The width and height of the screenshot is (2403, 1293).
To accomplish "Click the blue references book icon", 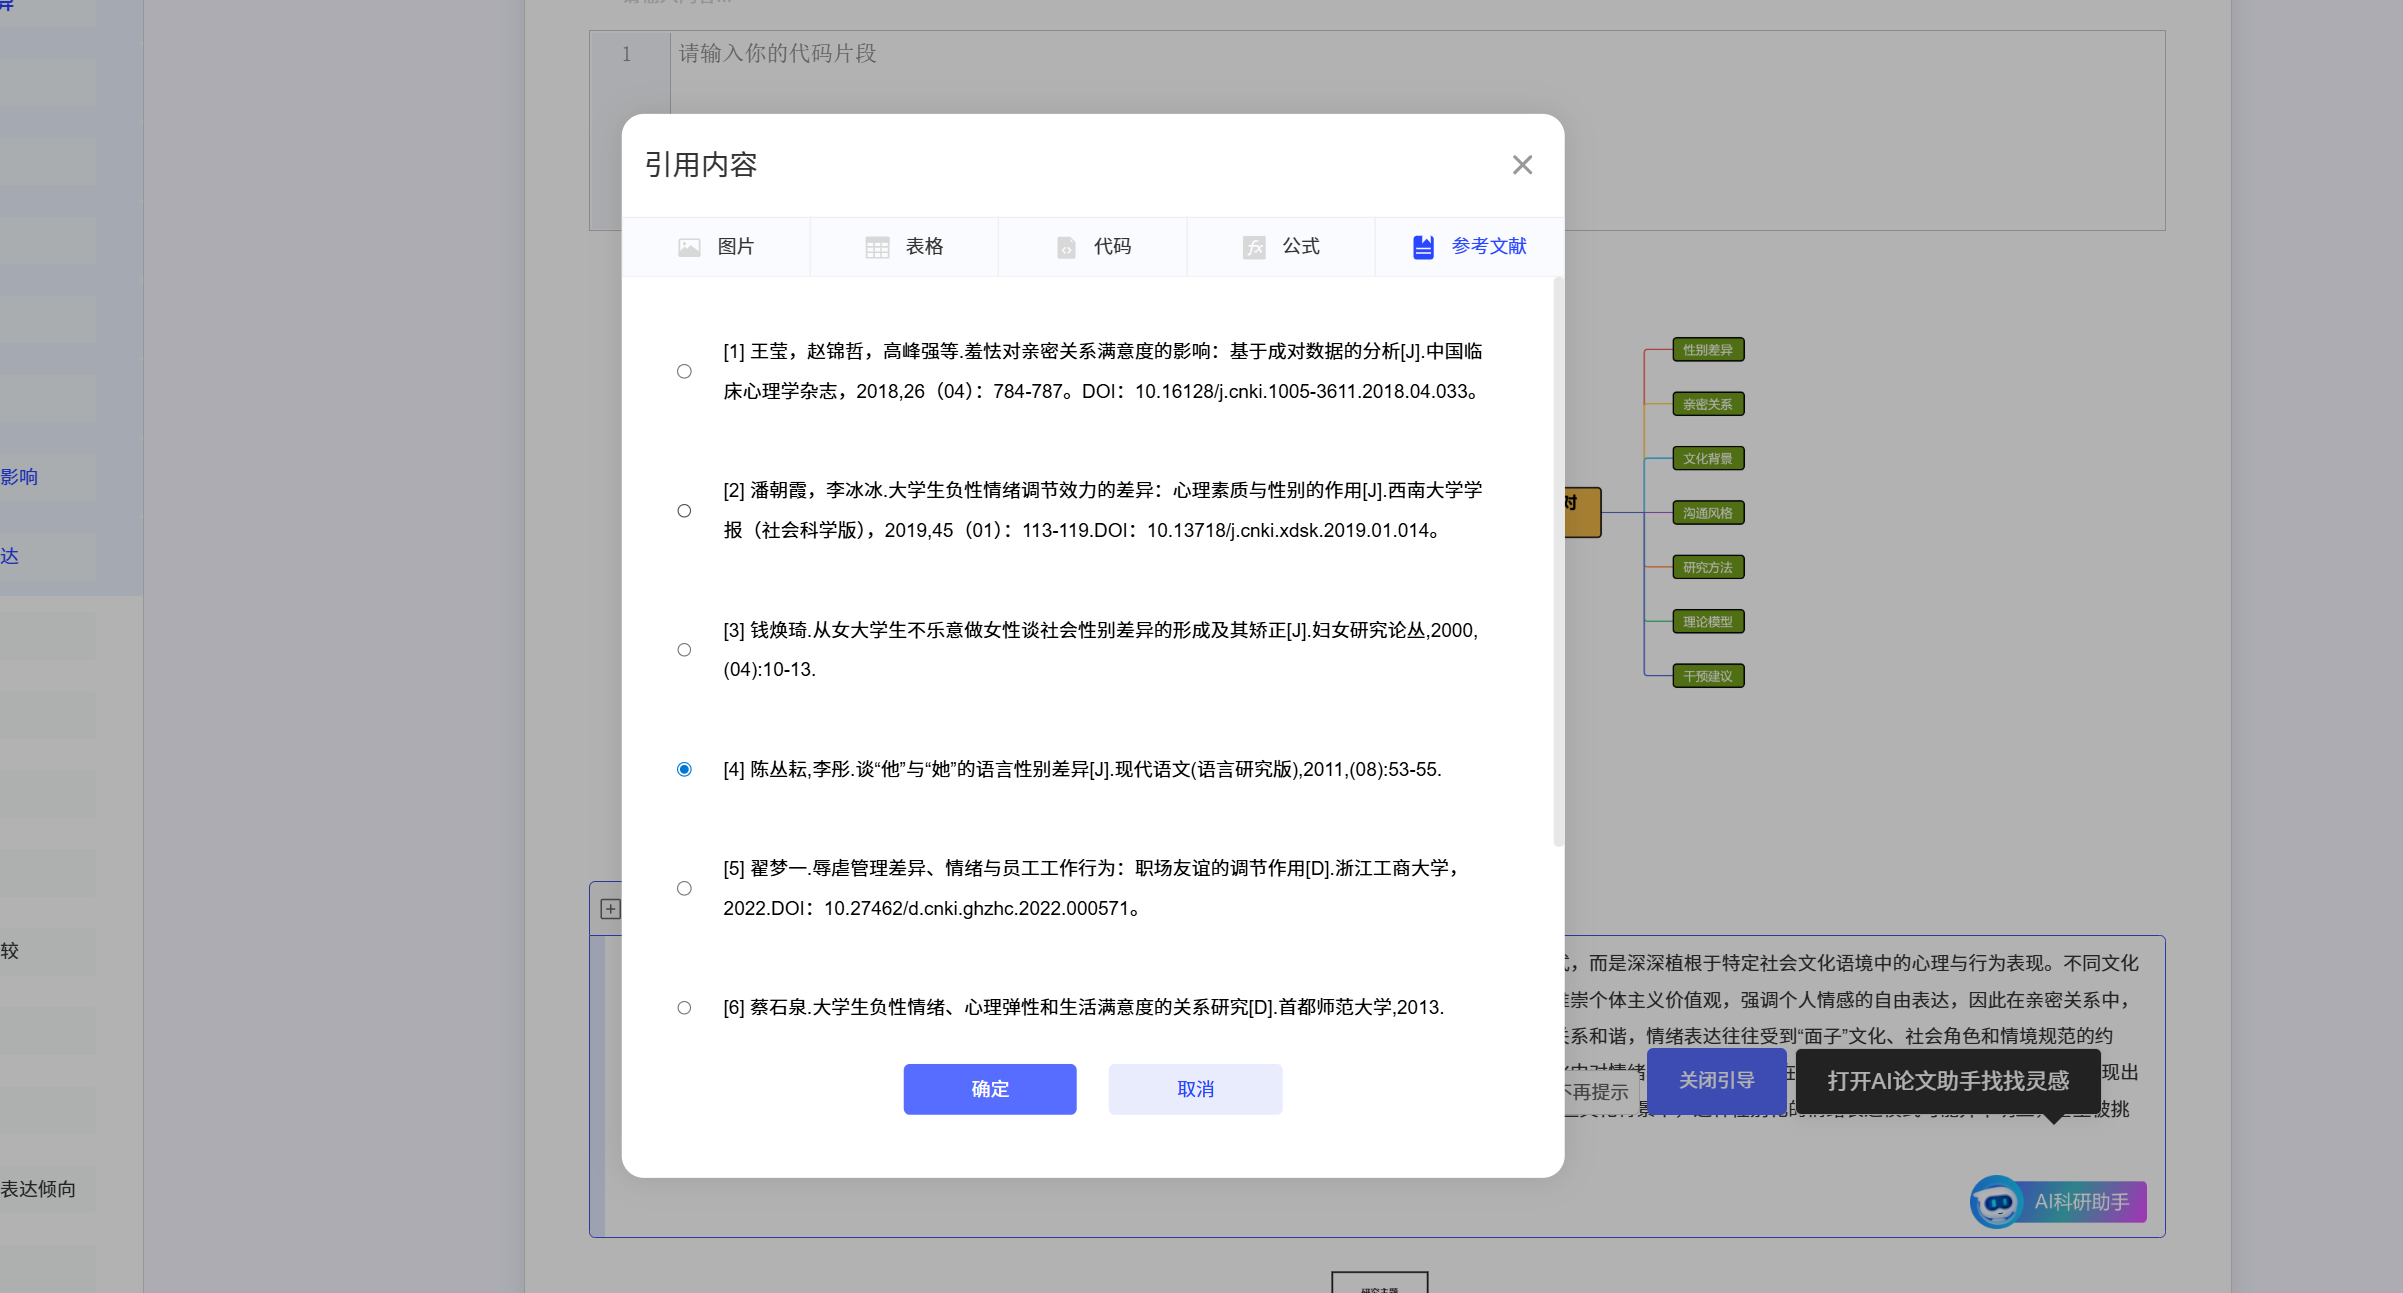I will tap(1423, 247).
